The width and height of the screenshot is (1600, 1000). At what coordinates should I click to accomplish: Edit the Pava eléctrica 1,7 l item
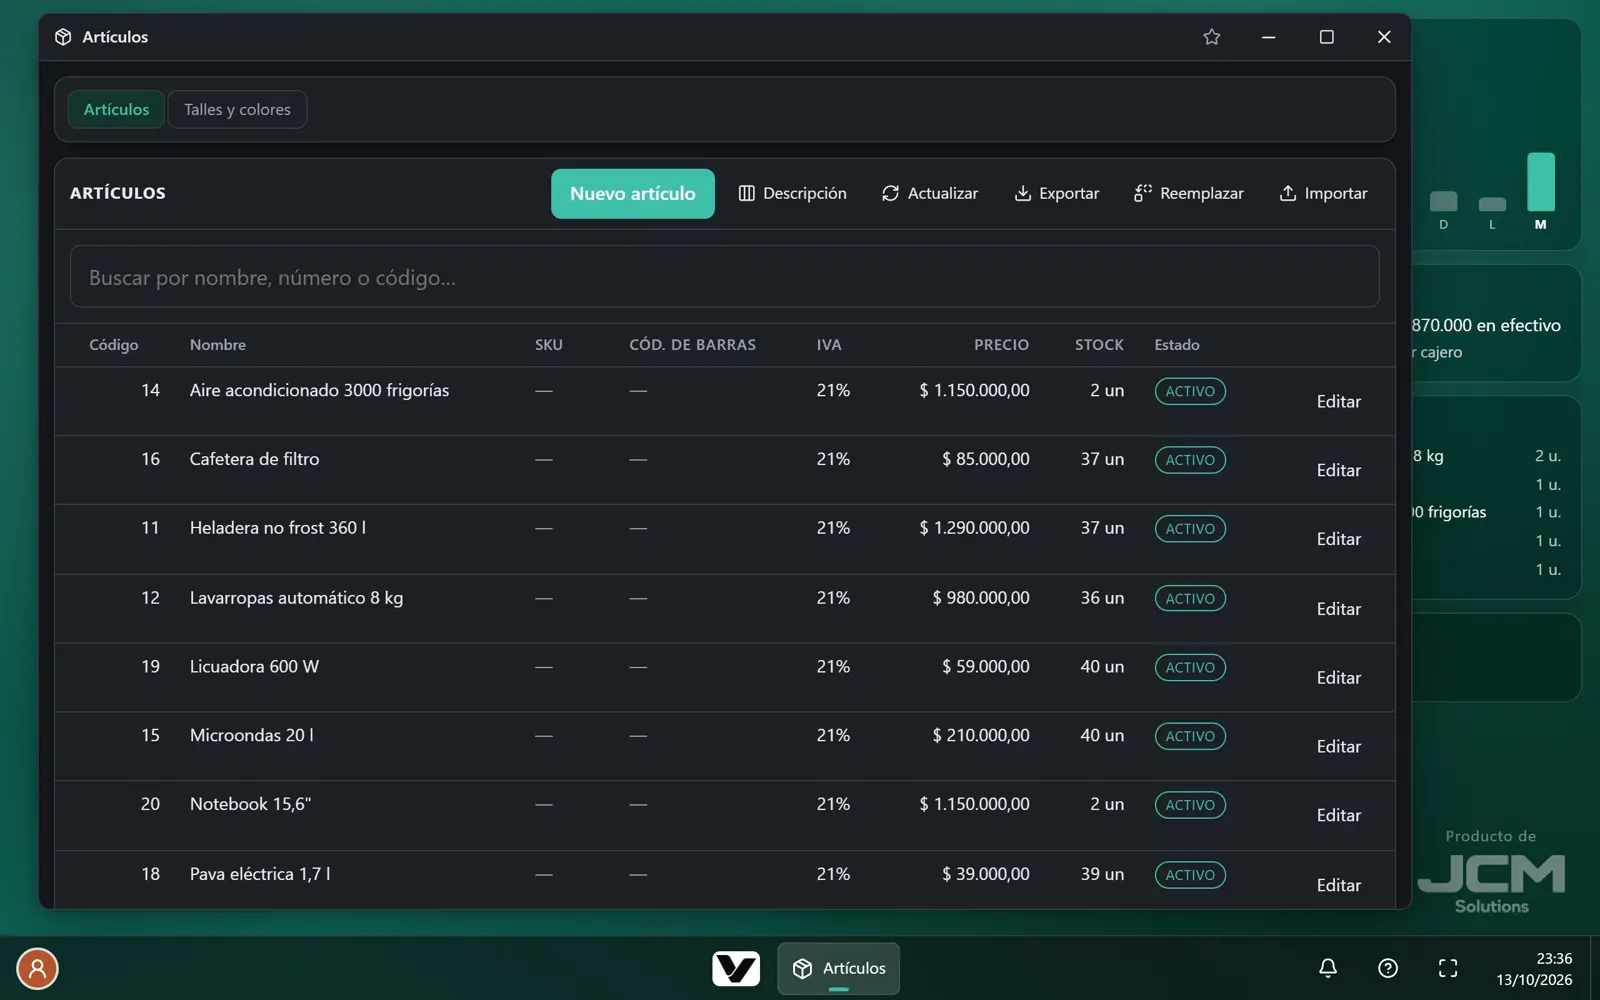(x=1338, y=885)
